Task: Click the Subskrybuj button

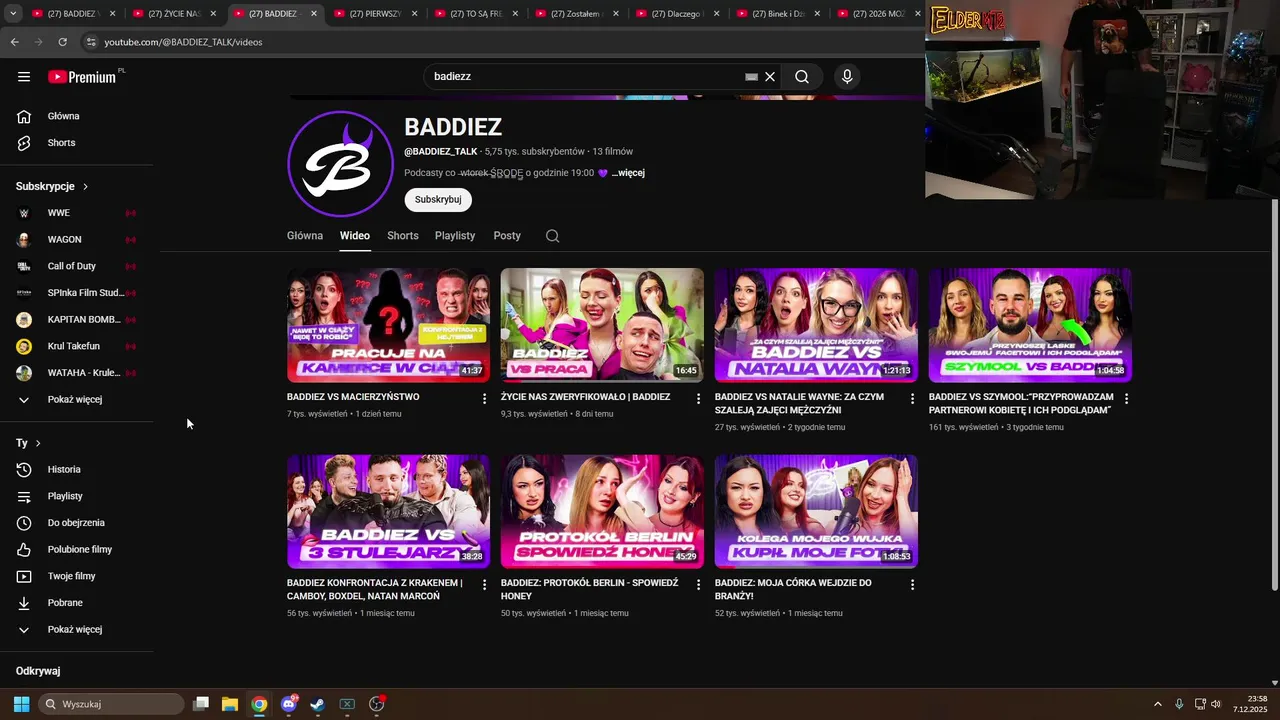Action: point(438,200)
